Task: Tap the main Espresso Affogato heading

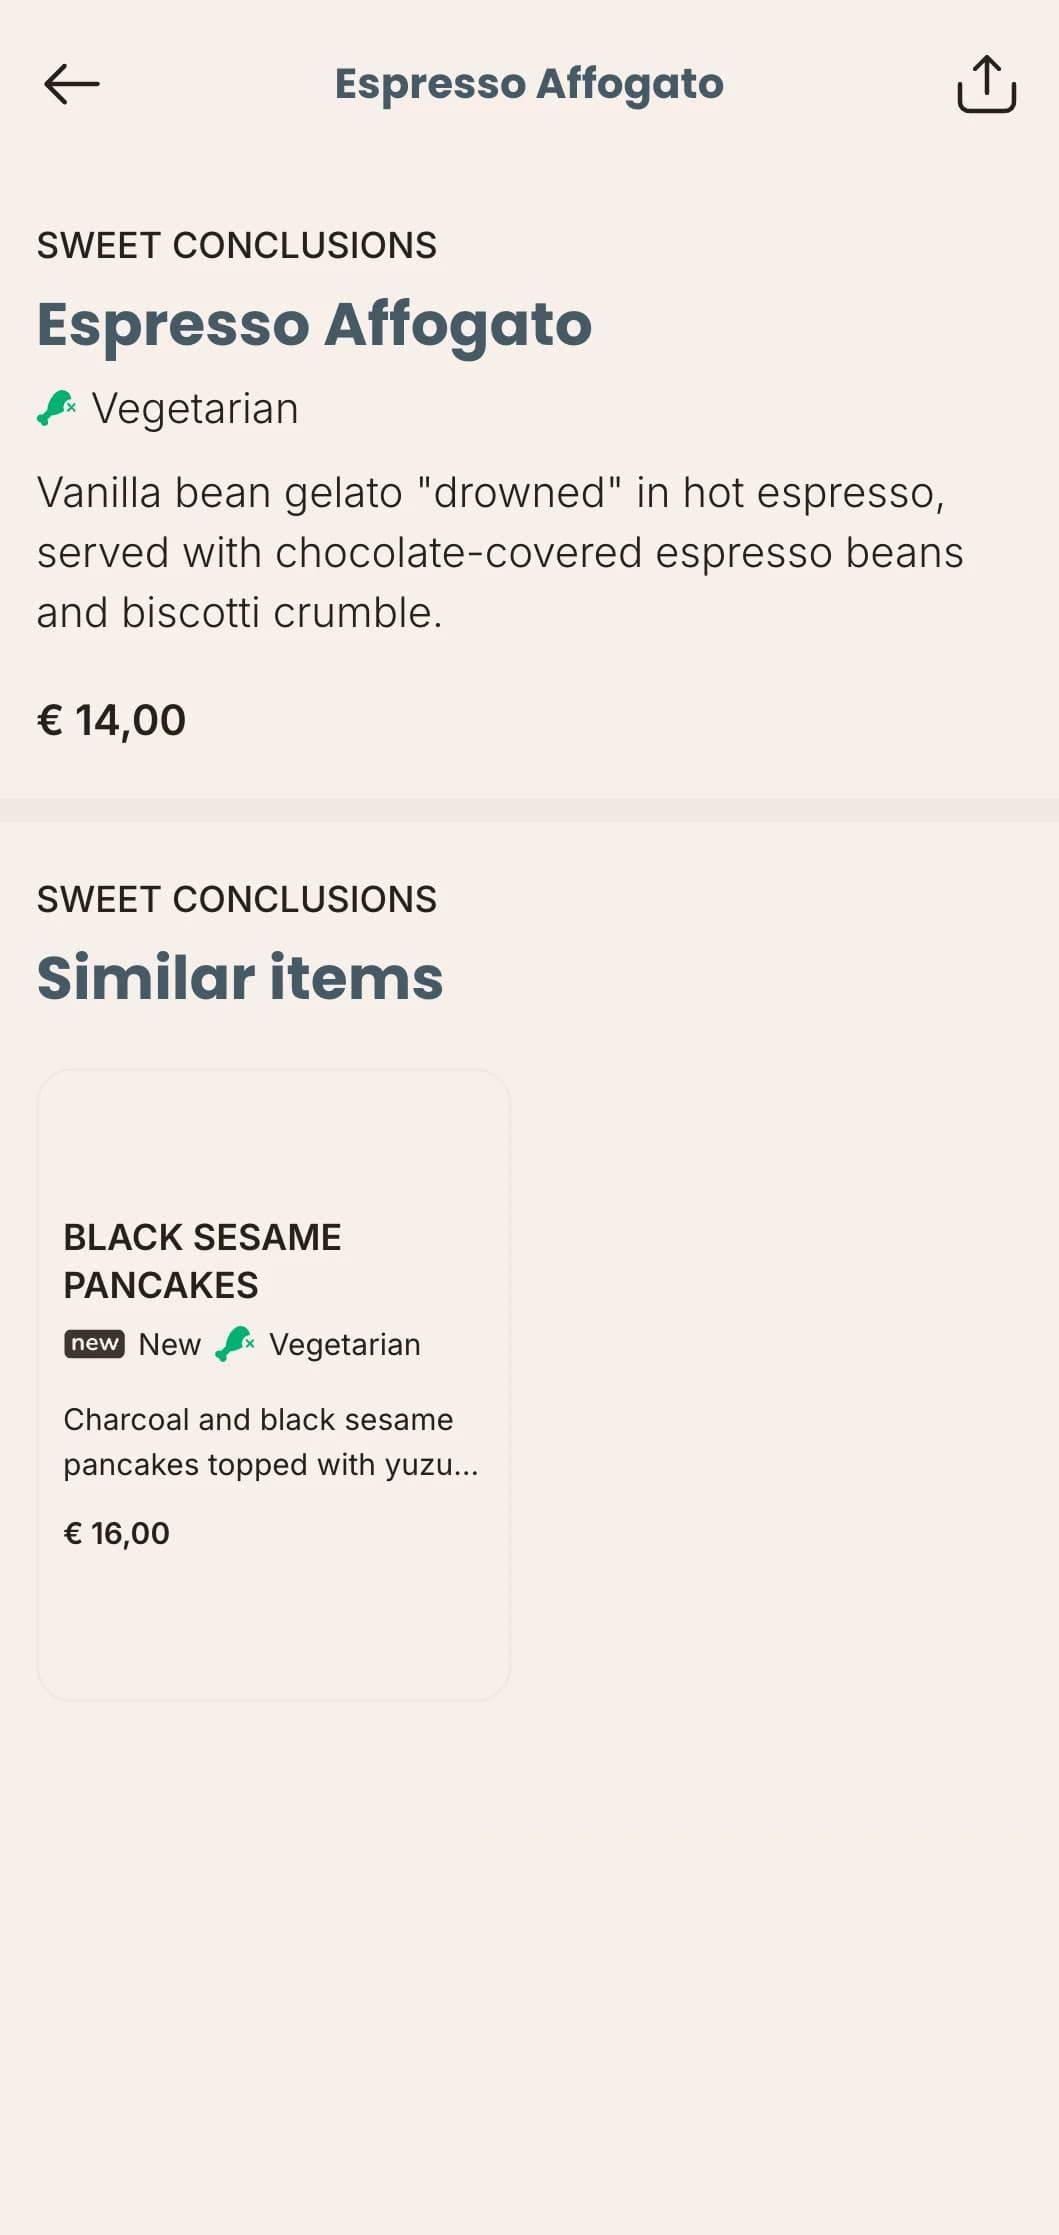Action: click(314, 324)
